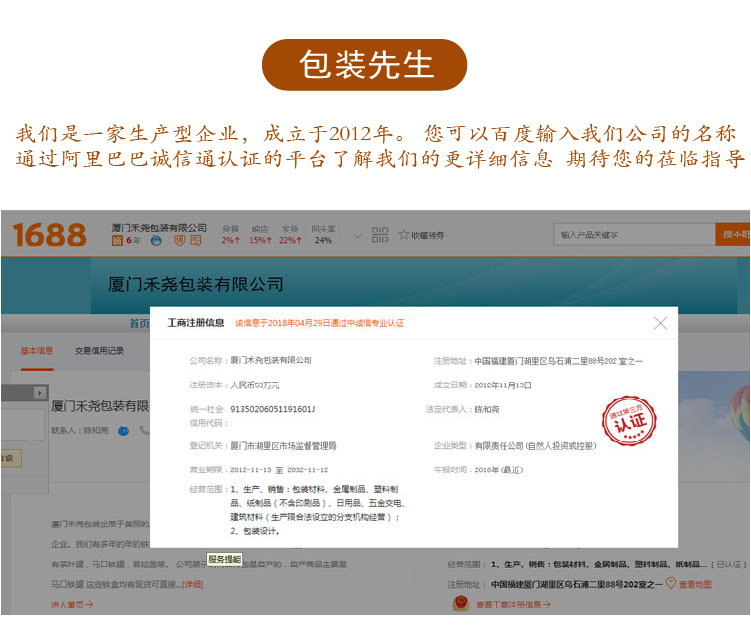Click the 输入产品关键字 search field
The height and width of the screenshot is (627, 751).
point(634,235)
